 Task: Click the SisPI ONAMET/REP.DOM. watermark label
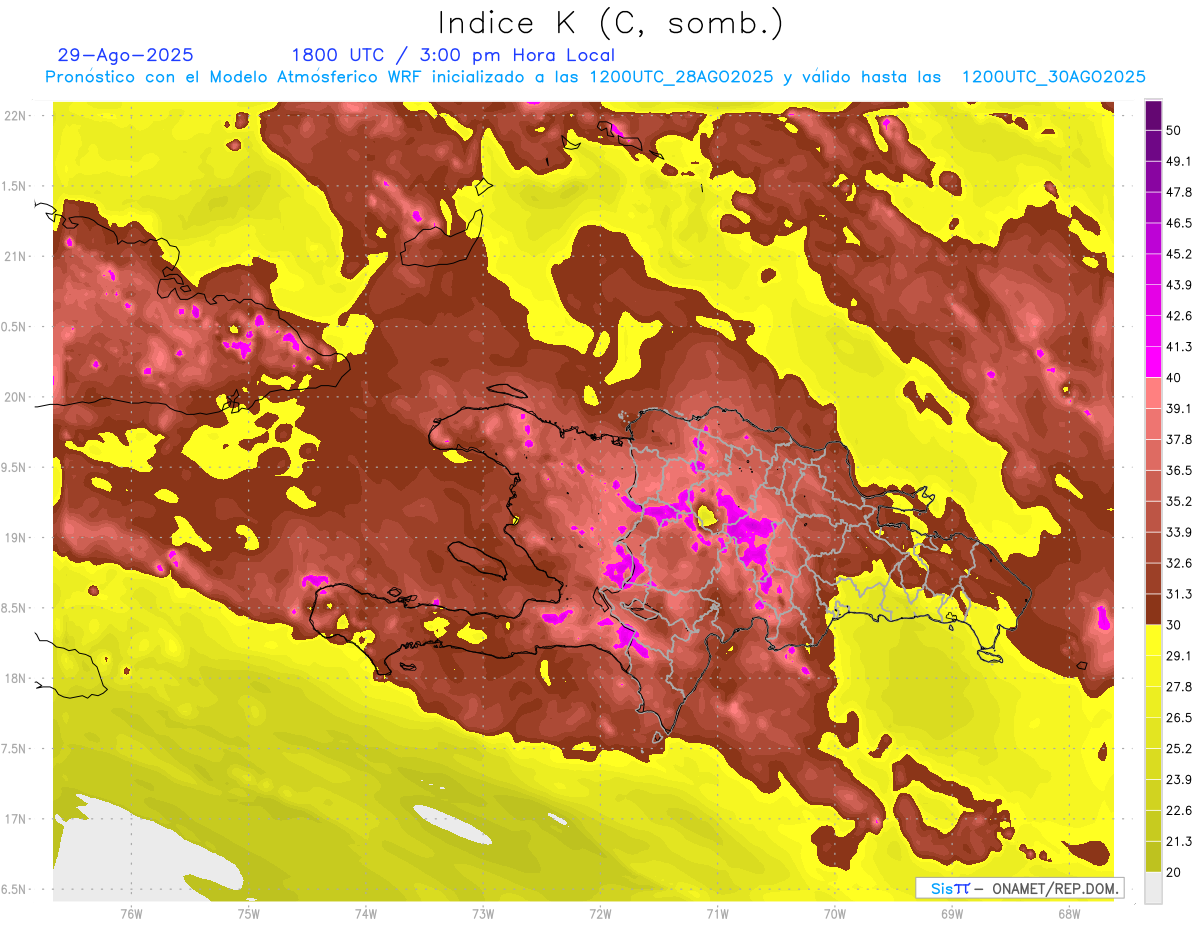pos(1018,888)
